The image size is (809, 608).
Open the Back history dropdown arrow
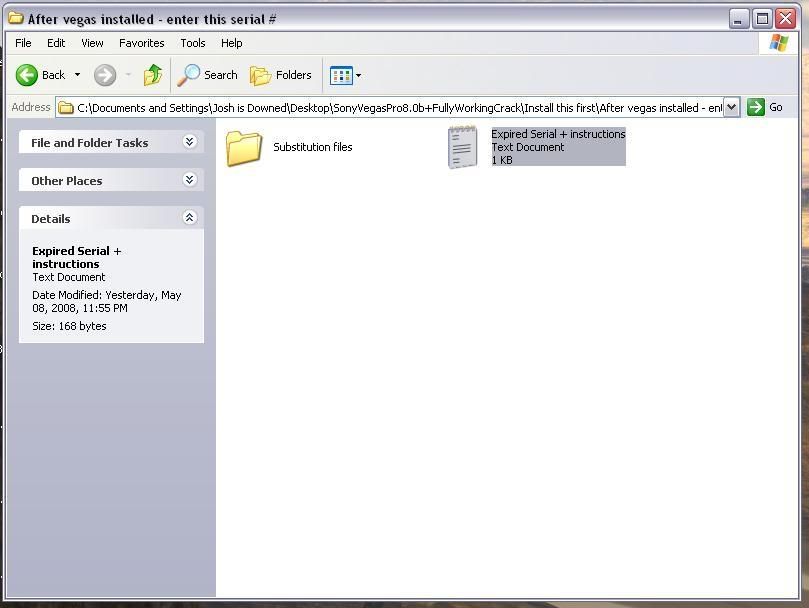(x=77, y=75)
